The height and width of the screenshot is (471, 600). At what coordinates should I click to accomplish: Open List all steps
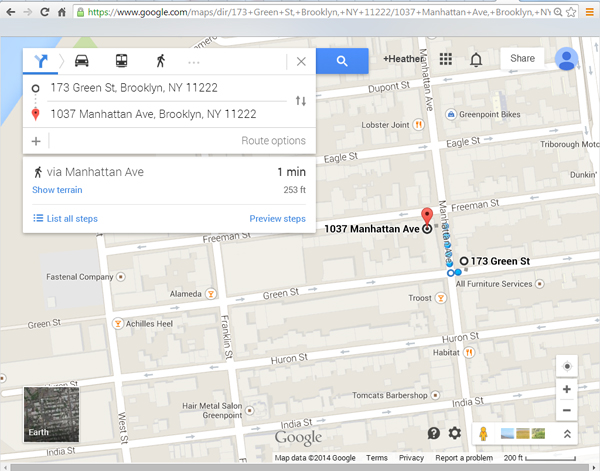[x=64, y=218]
